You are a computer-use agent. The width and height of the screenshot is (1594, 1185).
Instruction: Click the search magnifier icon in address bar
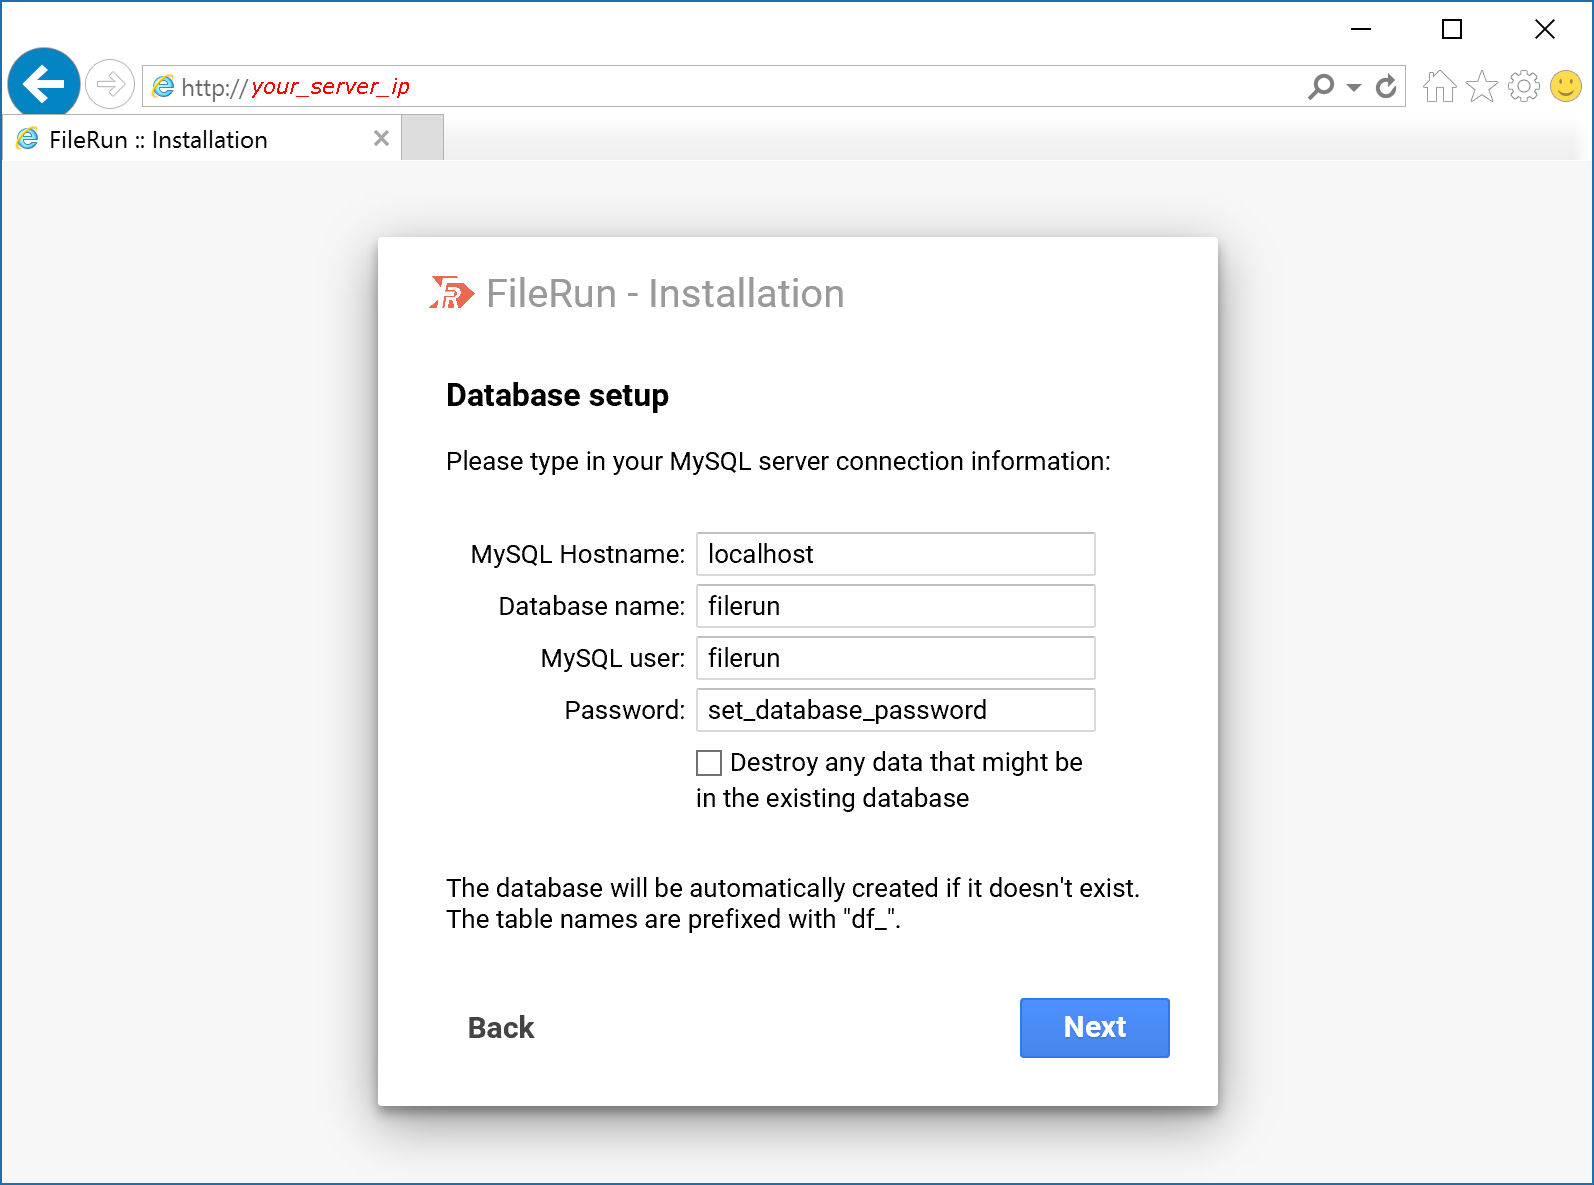click(1321, 87)
